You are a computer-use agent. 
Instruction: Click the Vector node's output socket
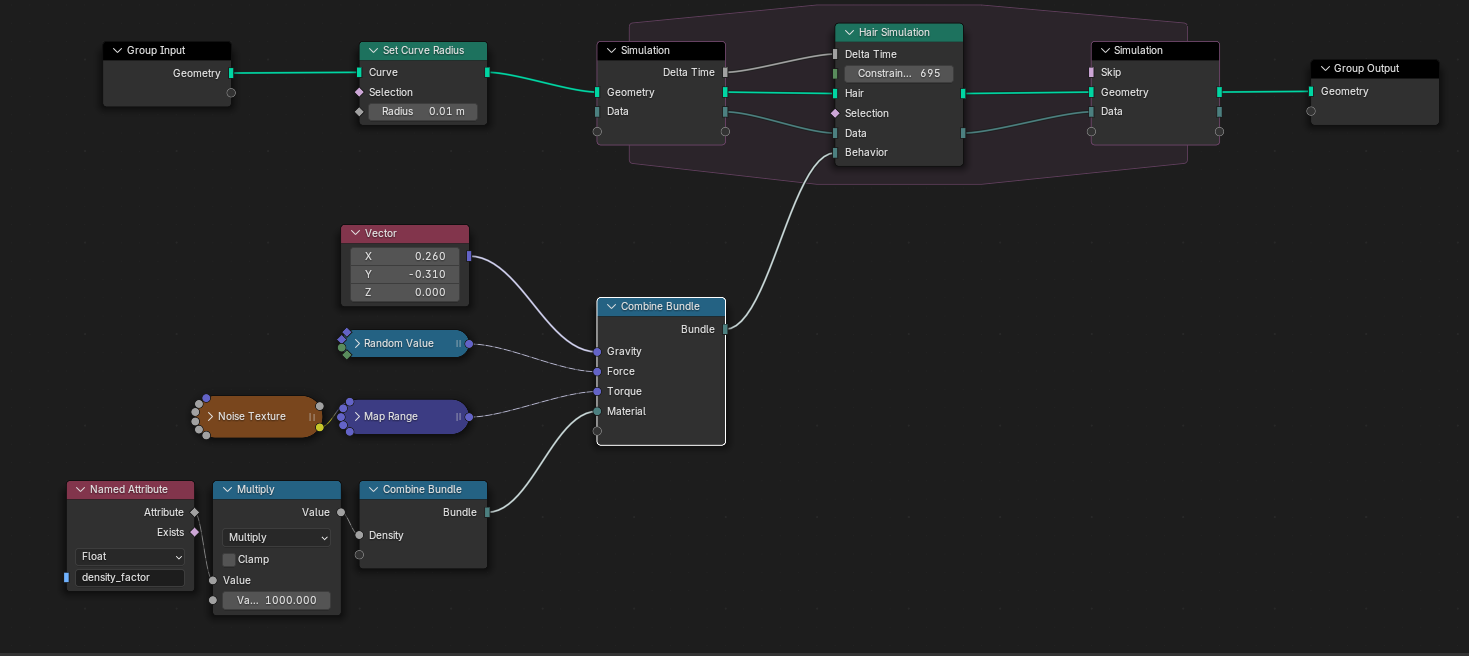point(469,256)
